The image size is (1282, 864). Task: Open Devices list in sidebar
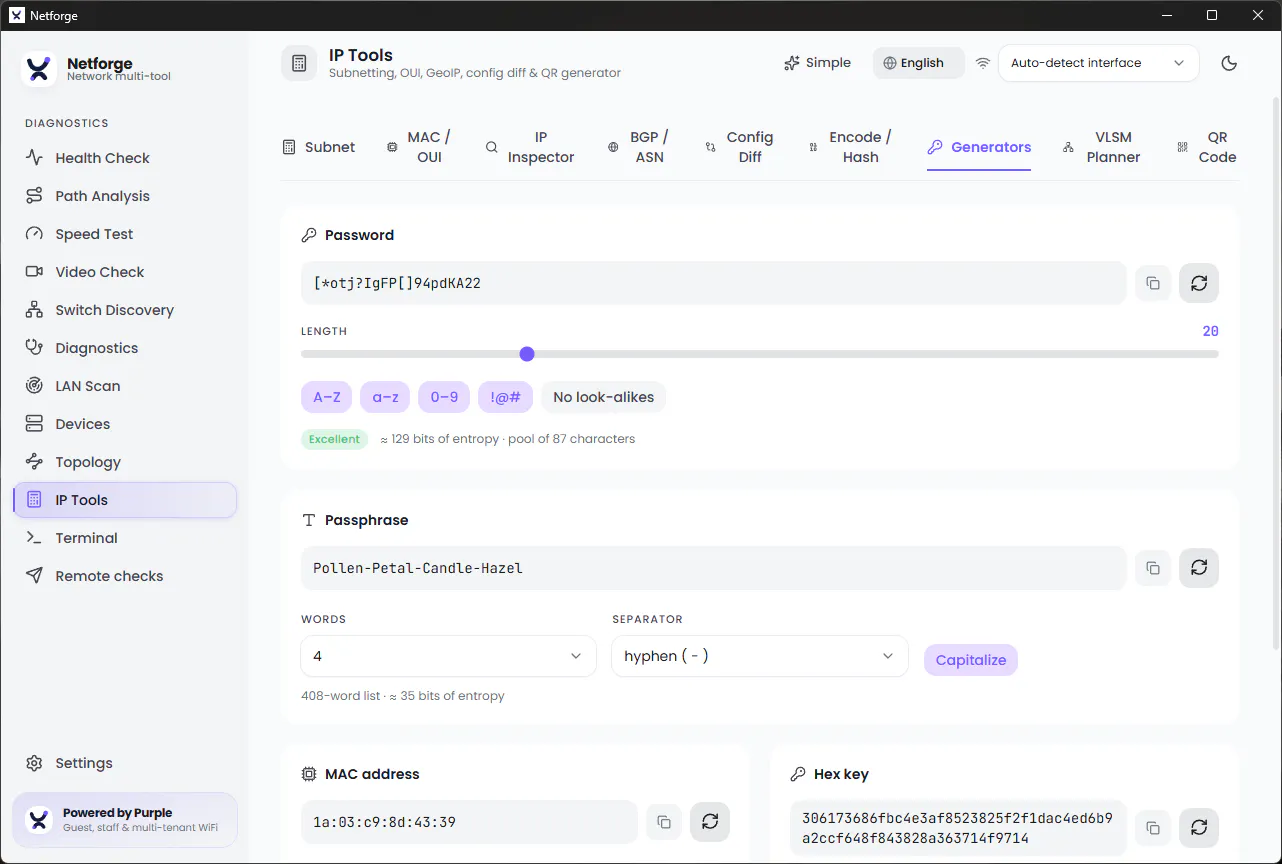(125, 424)
